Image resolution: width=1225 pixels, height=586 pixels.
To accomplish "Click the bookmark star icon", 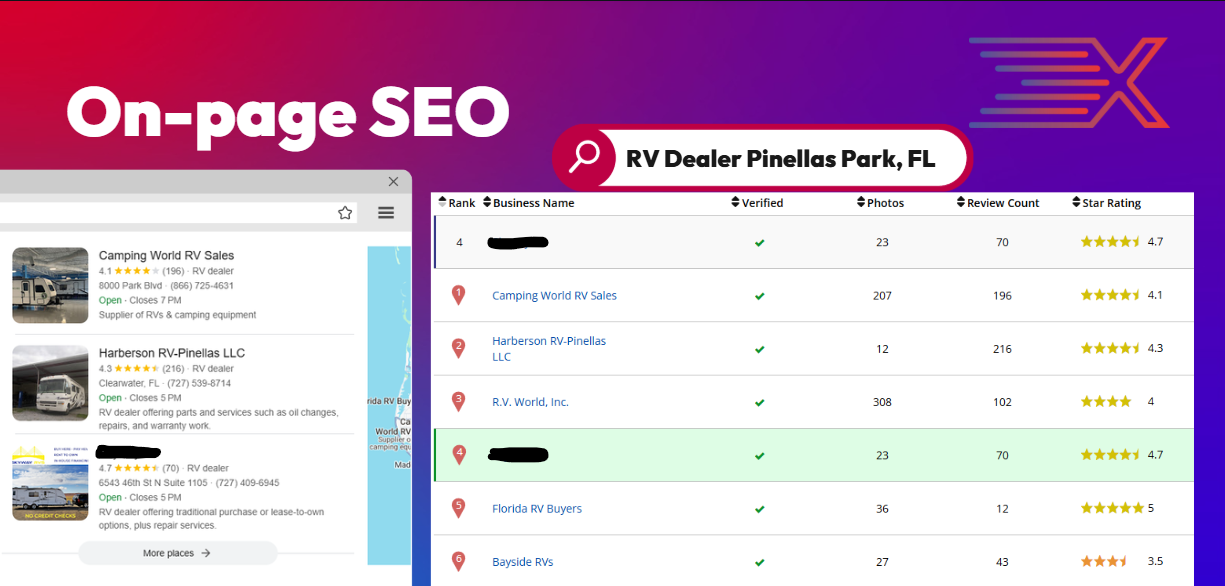I will coord(345,213).
